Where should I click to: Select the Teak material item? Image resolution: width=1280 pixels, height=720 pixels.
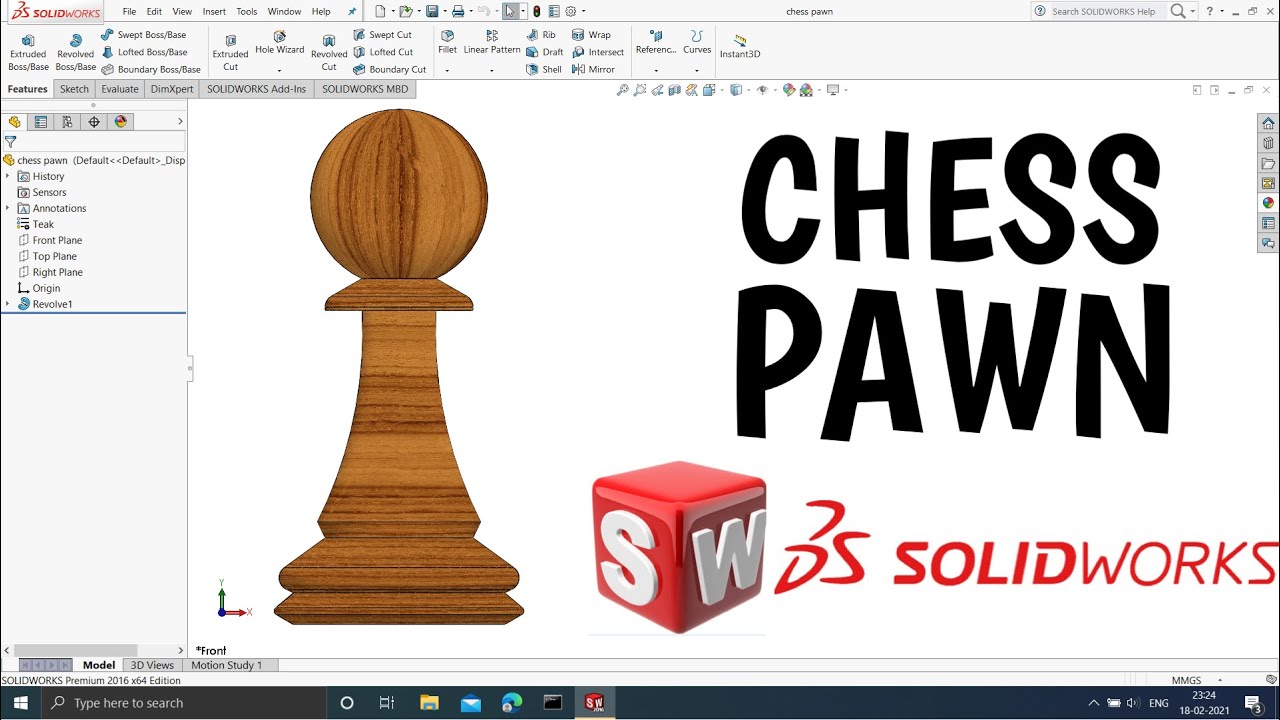click(43, 224)
